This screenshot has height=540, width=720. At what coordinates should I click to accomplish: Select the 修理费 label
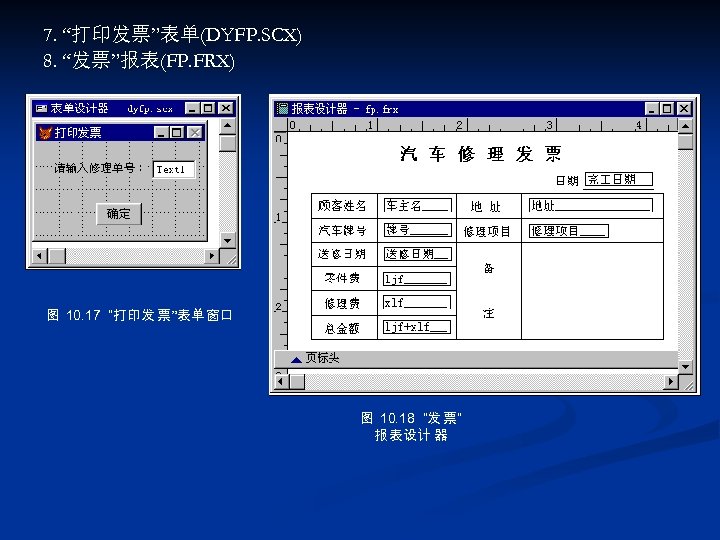point(342,304)
